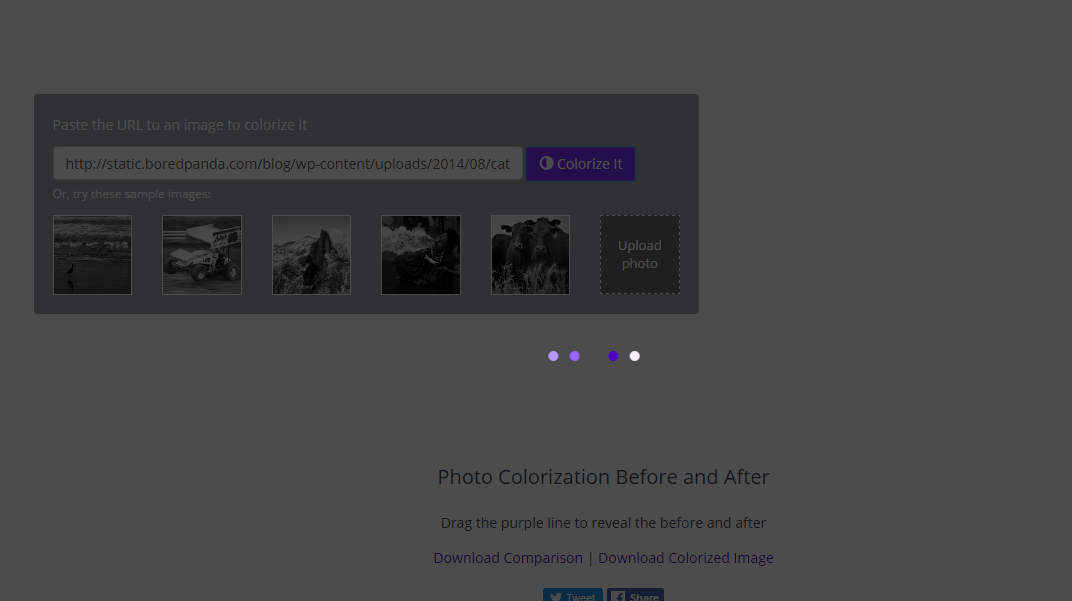Select the mountain peak sample image
This screenshot has height=601, width=1072.
click(311, 255)
